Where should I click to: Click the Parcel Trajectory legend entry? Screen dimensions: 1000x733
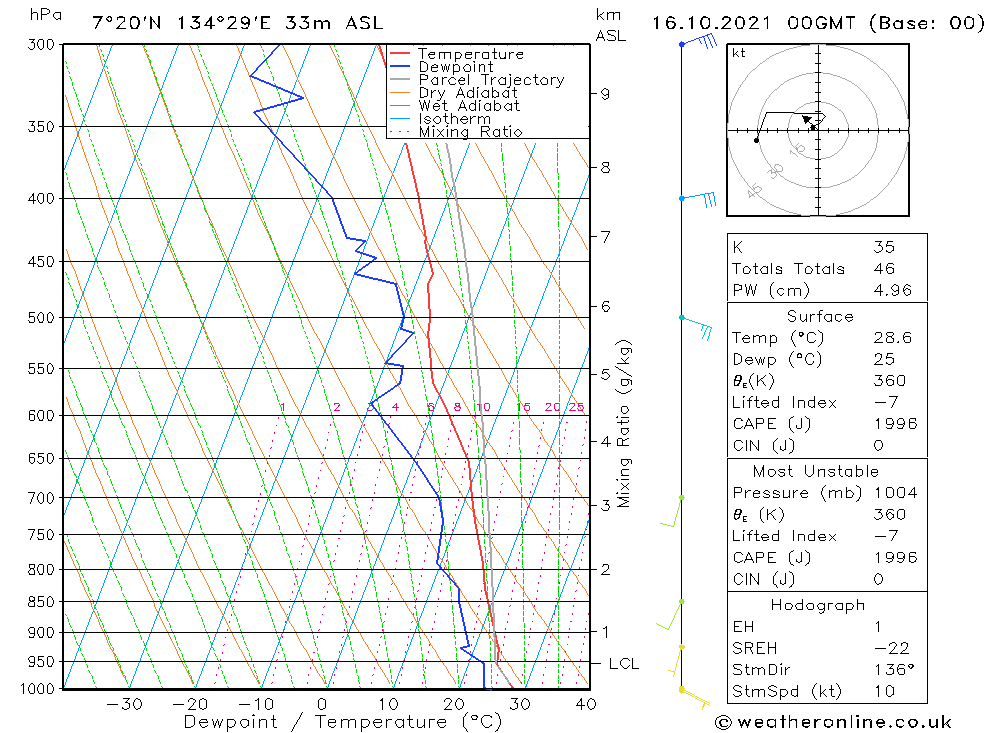(477, 80)
